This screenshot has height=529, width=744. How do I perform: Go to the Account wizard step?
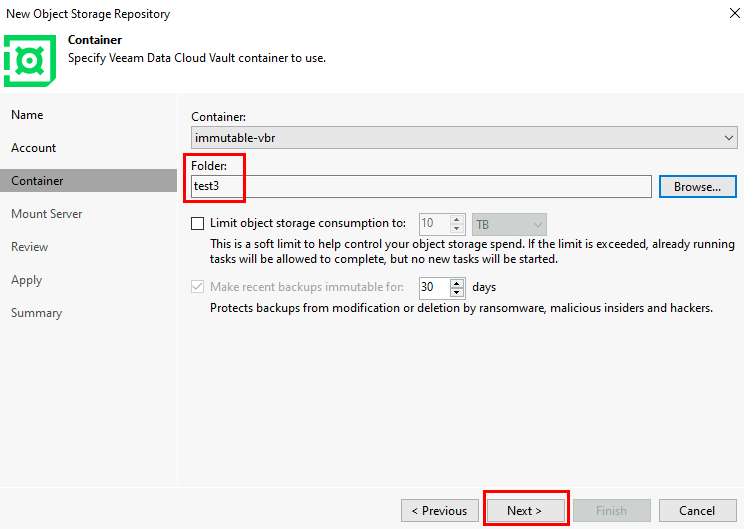click(34, 148)
